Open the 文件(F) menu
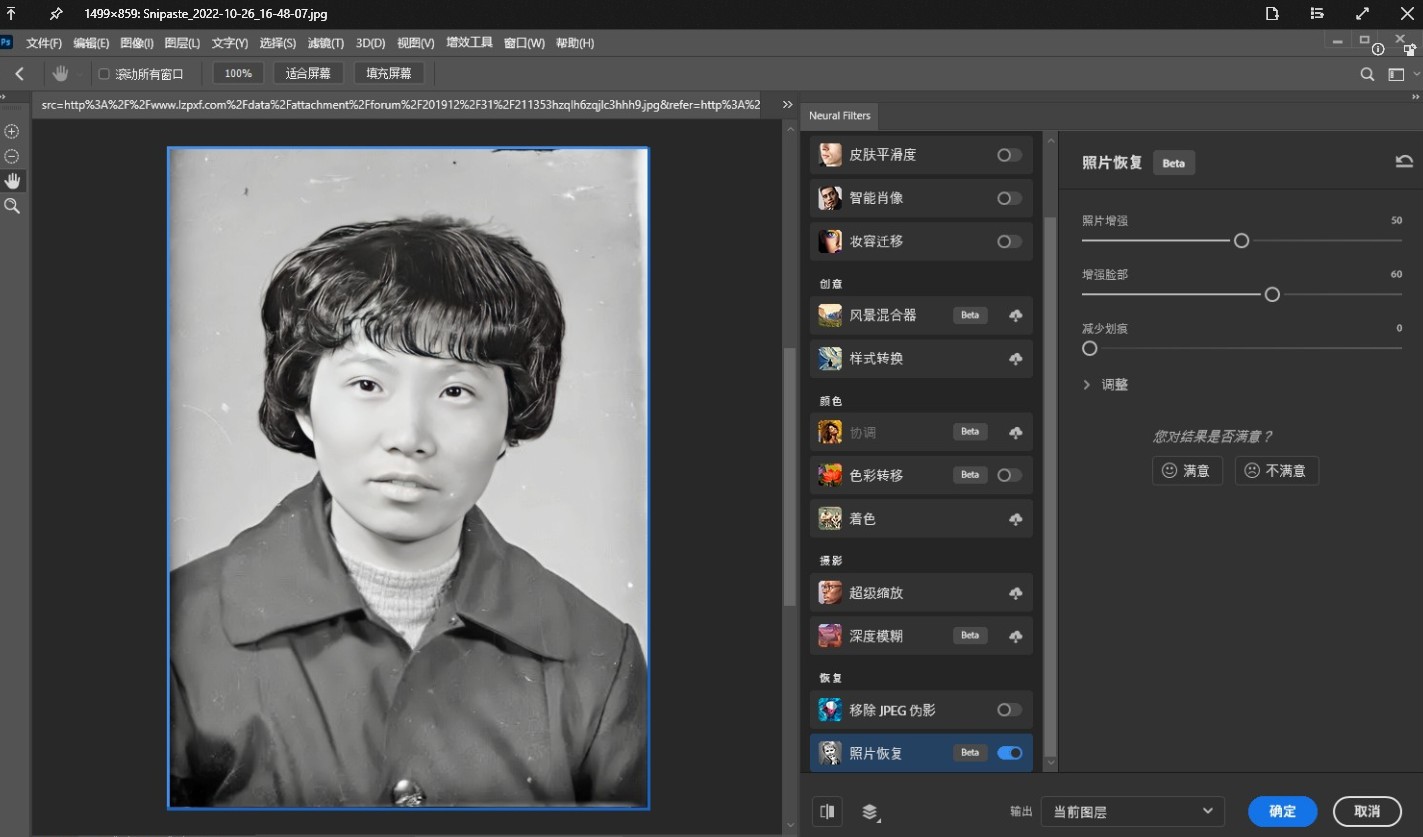The height and width of the screenshot is (837, 1423). [44, 43]
